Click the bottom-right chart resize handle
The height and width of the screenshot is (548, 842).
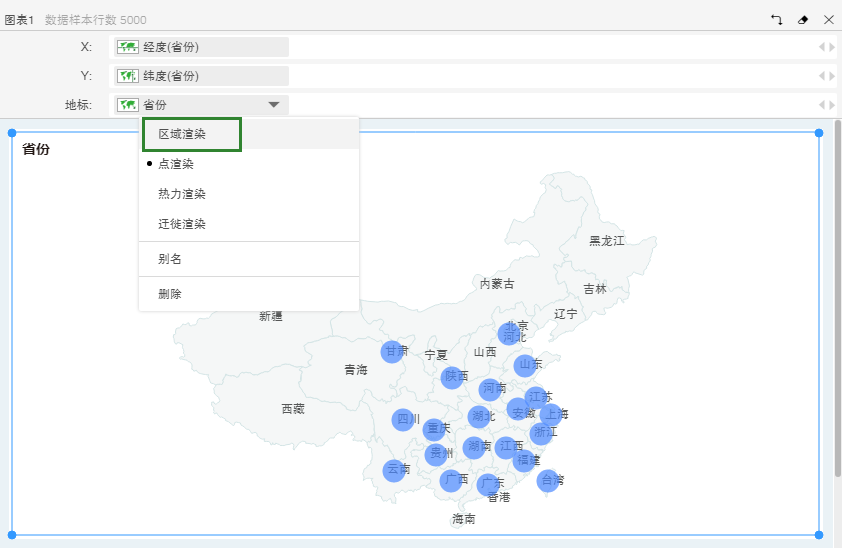point(819,535)
